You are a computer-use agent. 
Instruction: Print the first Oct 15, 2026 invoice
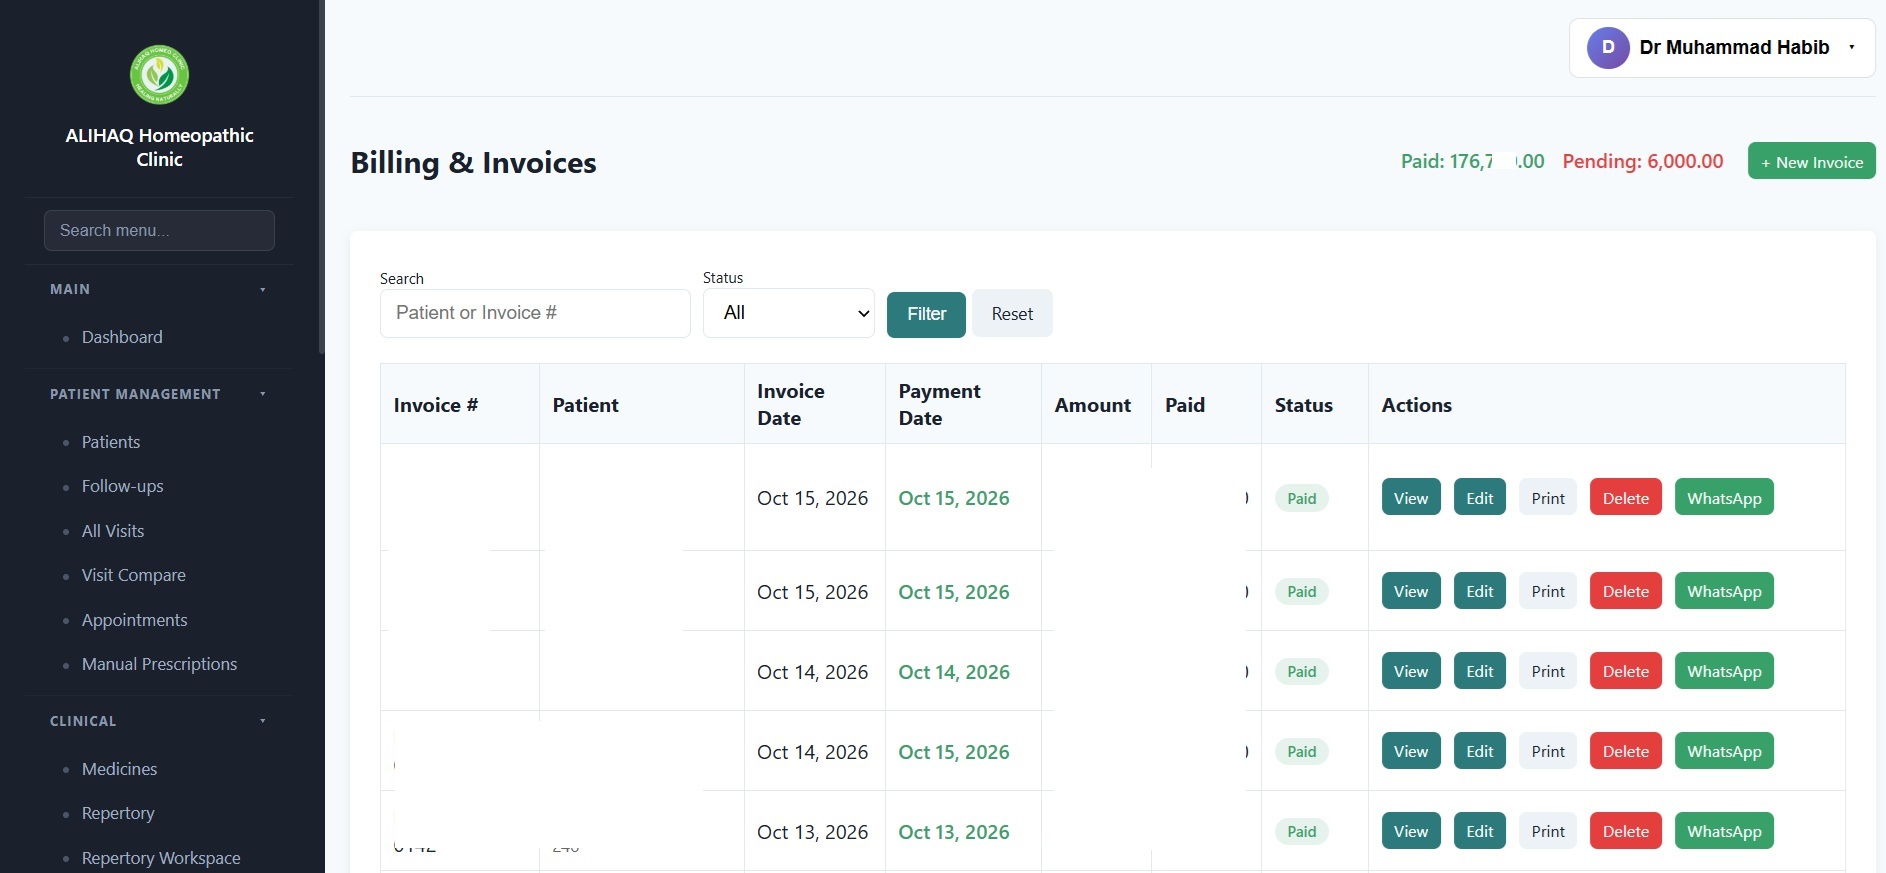click(x=1548, y=498)
